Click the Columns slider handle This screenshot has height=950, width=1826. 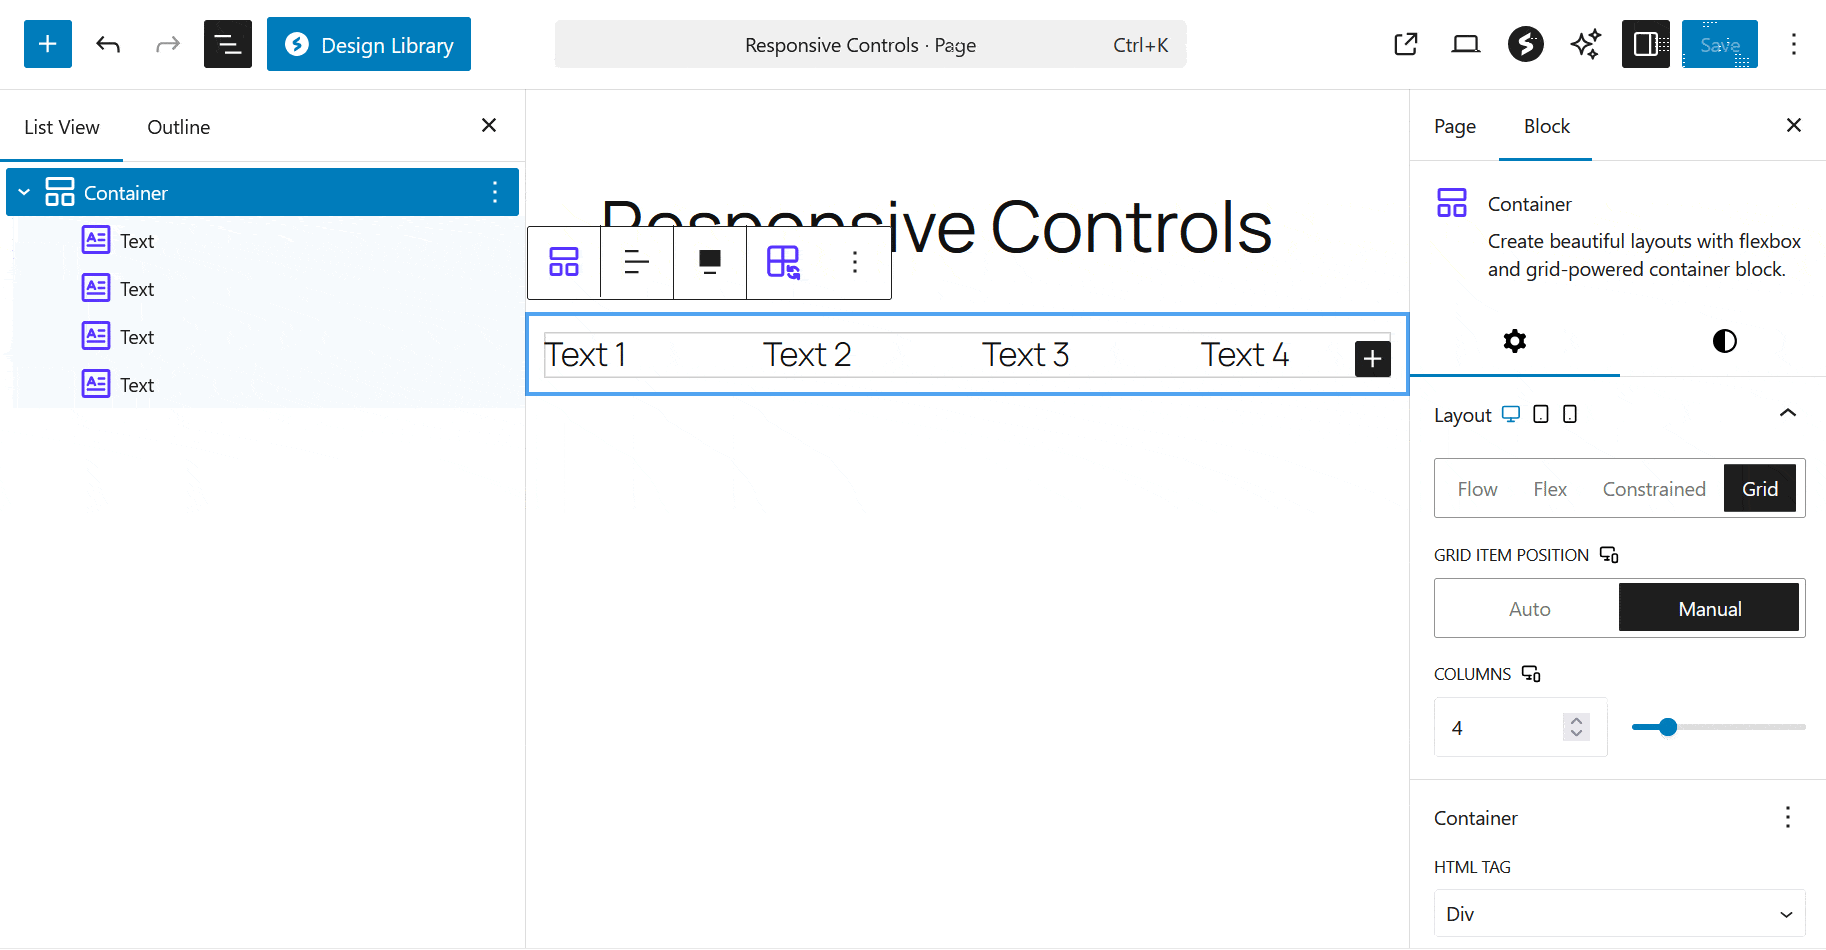[1667, 727]
